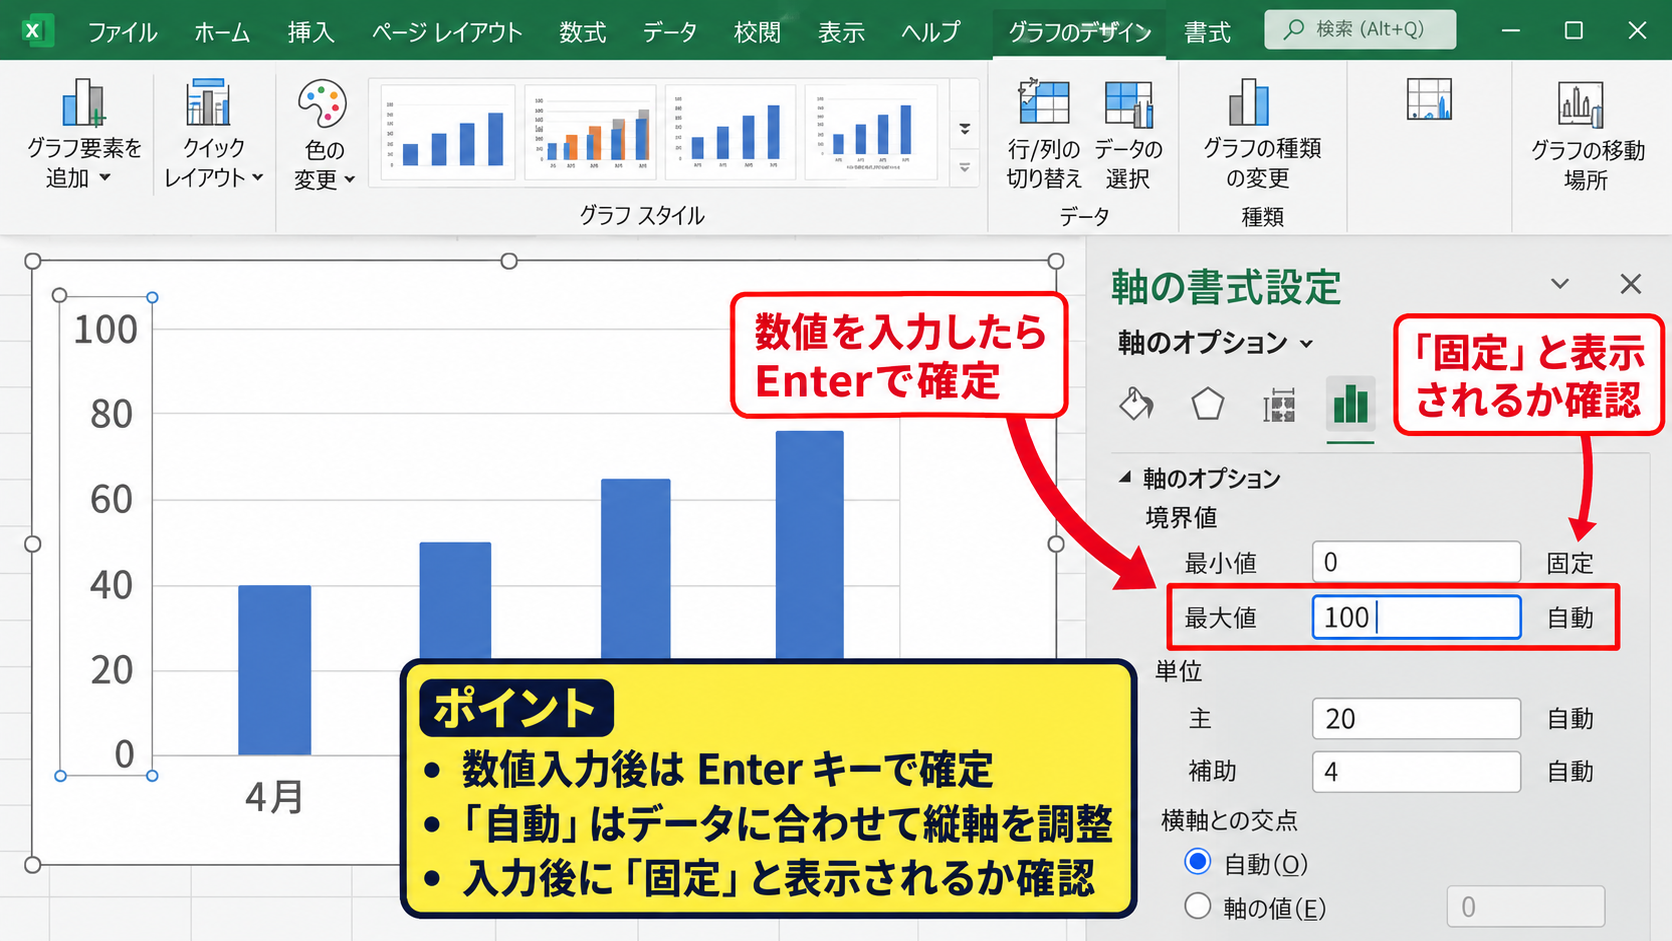Click 自動 button beside 主 unit
This screenshot has width=1672, height=941.
coord(1570,718)
